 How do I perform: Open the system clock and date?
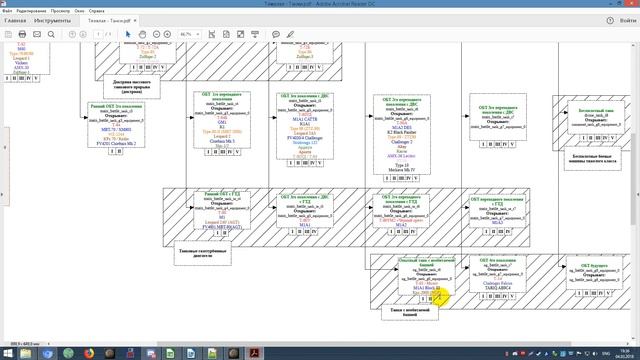625,353
